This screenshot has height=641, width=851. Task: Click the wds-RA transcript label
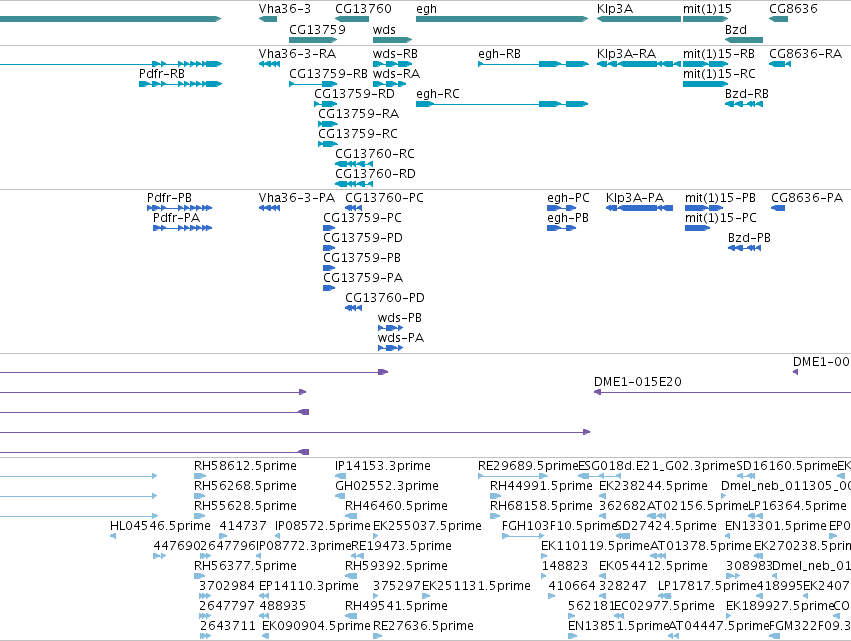[396, 73]
